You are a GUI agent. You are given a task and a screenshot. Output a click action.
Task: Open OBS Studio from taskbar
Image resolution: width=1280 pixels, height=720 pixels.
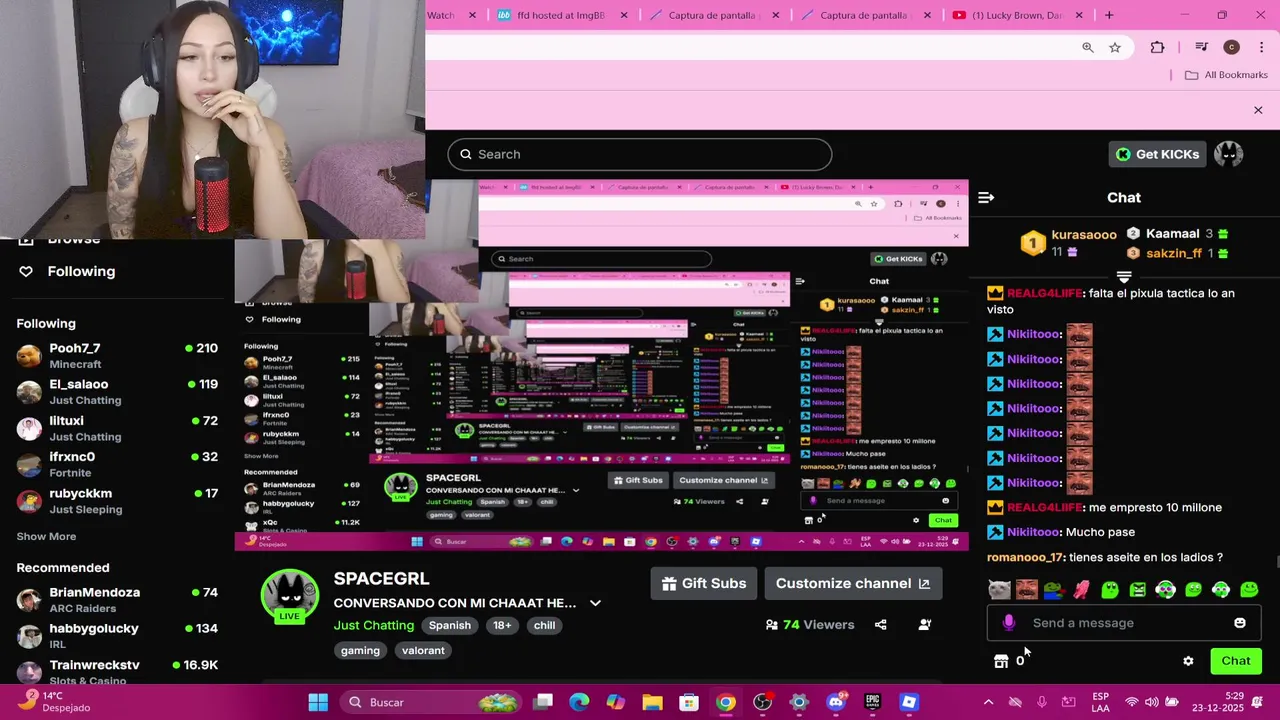click(762, 702)
